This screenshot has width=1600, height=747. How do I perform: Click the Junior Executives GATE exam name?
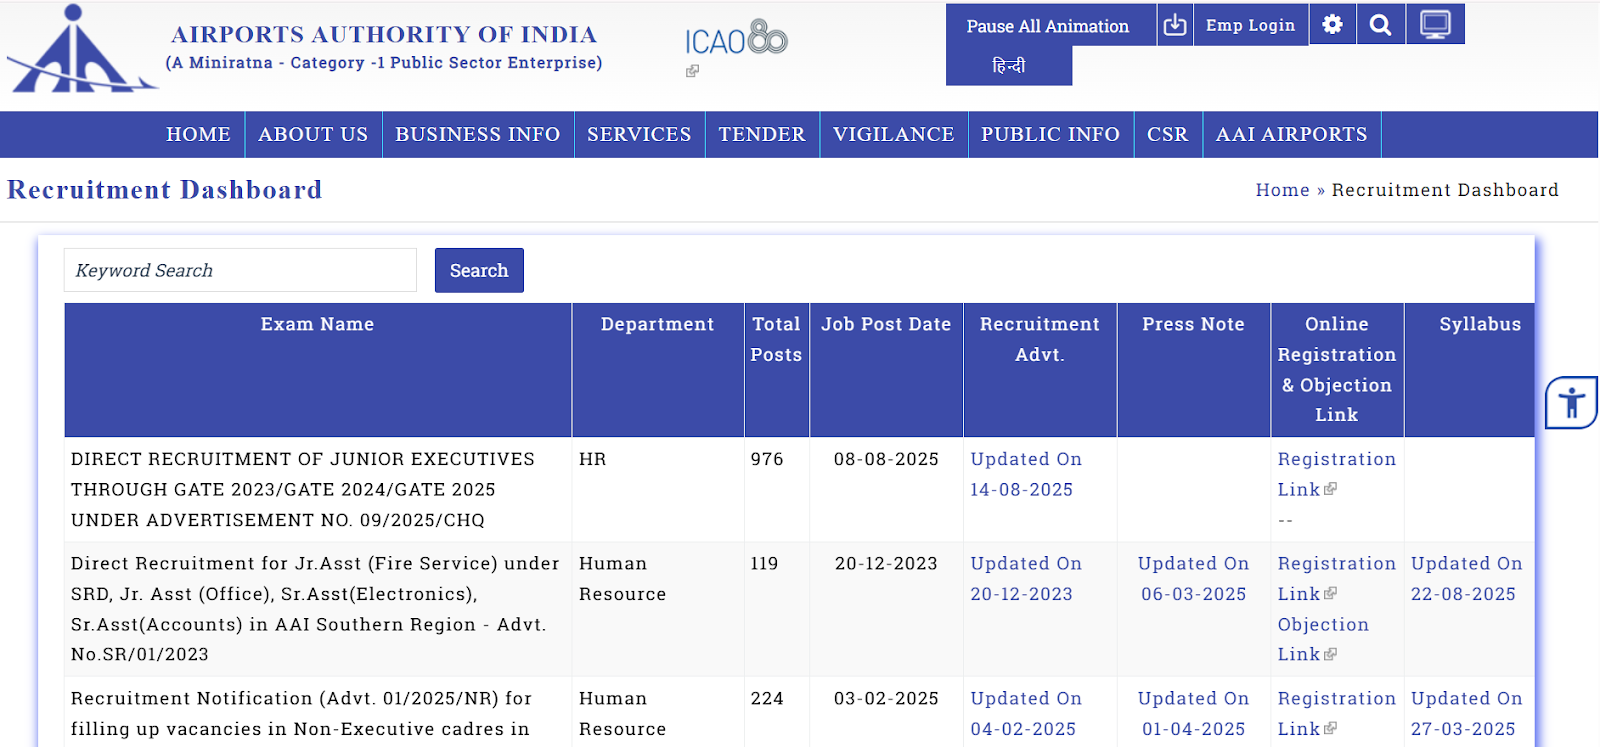[x=303, y=489]
